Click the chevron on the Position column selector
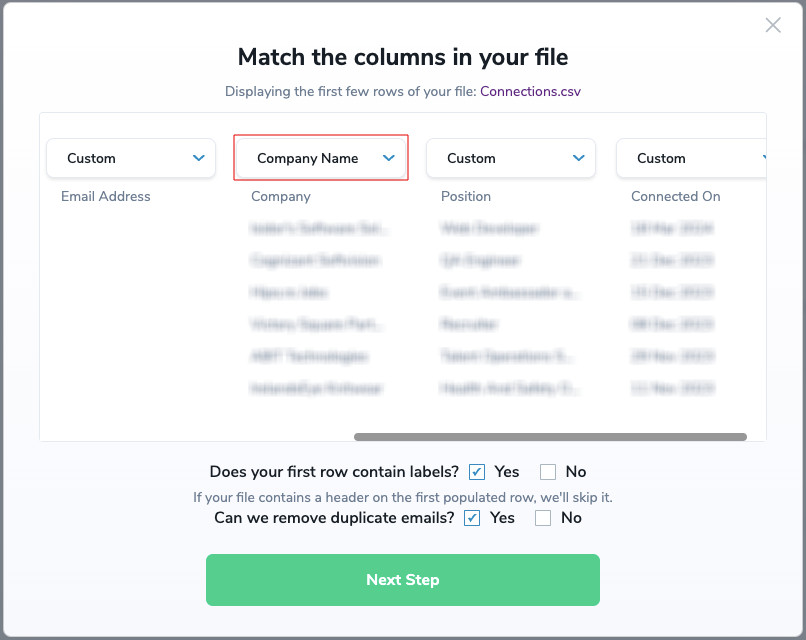 578,157
